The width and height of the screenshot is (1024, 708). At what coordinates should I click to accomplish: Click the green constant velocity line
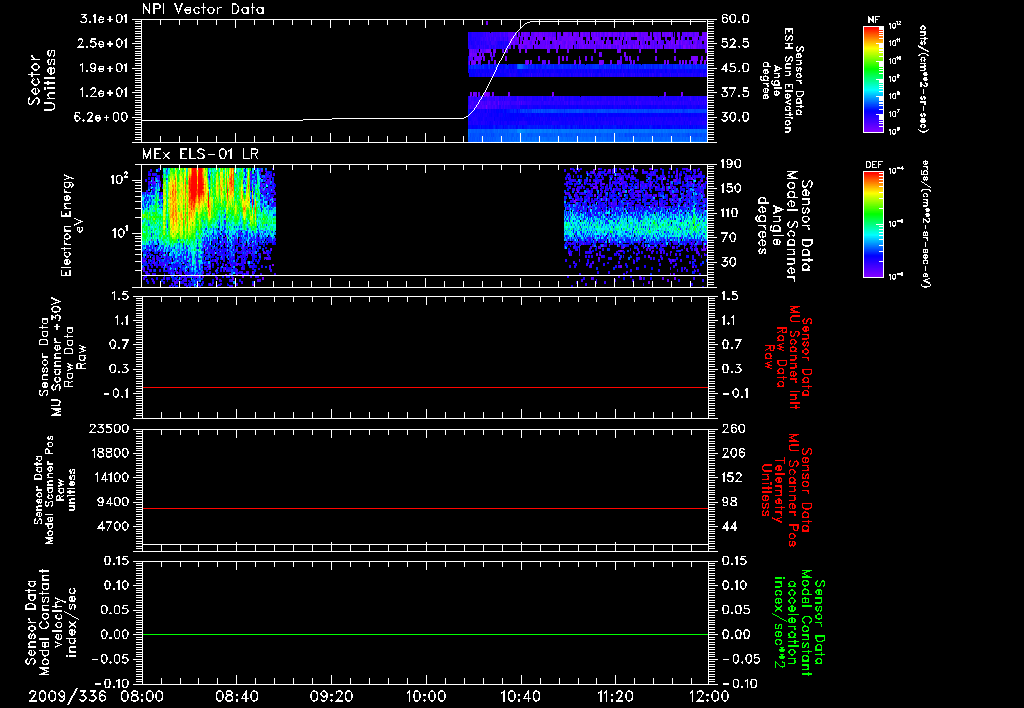[x=424, y=634]
